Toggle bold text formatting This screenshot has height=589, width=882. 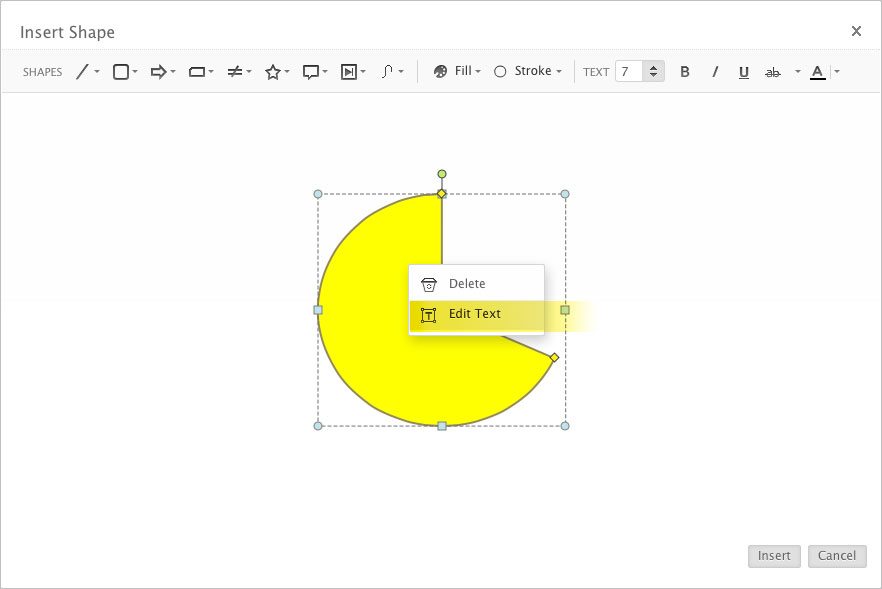coord(685,72)
